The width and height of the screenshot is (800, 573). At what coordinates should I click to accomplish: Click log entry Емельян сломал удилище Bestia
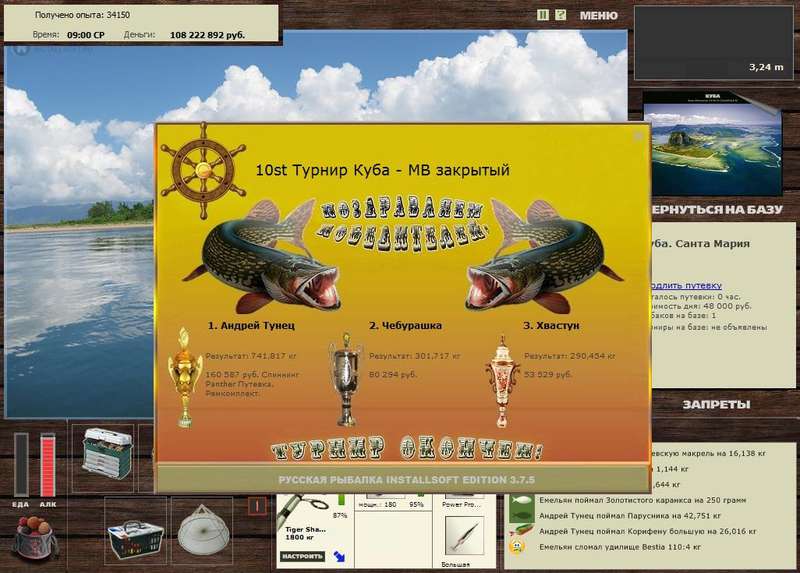coord(620,547)
